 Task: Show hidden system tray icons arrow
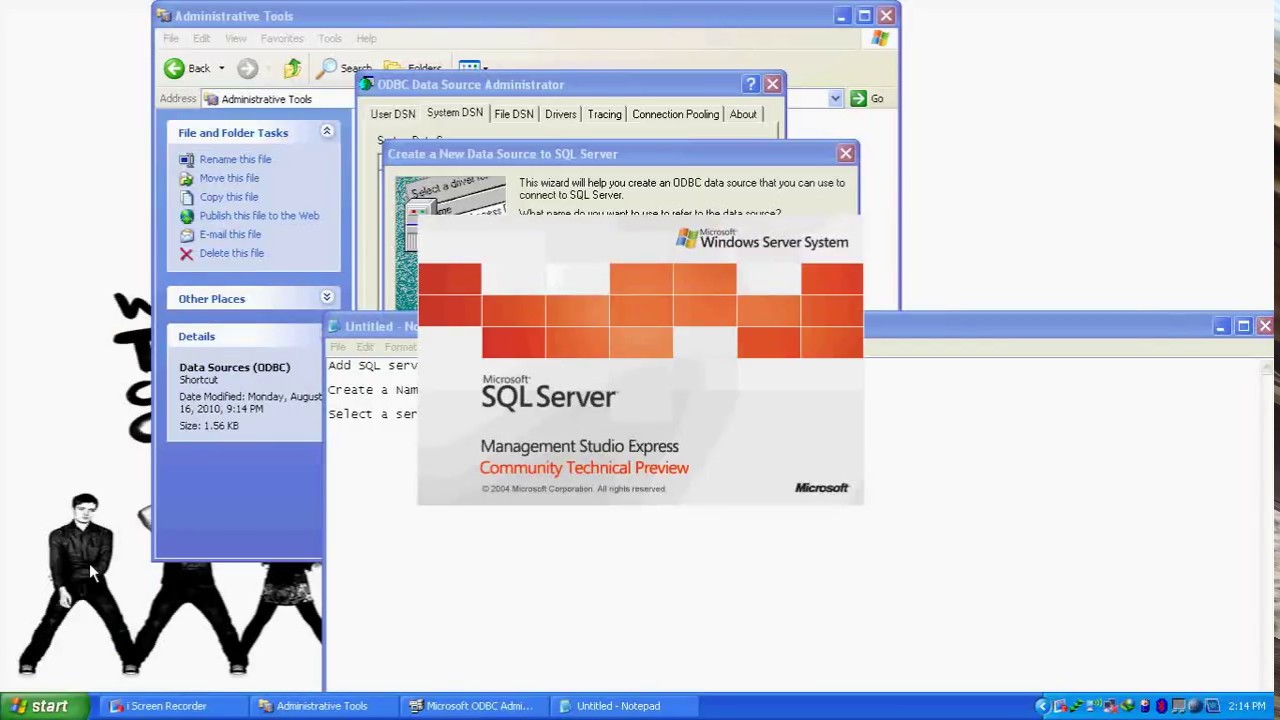[1043, 706]
